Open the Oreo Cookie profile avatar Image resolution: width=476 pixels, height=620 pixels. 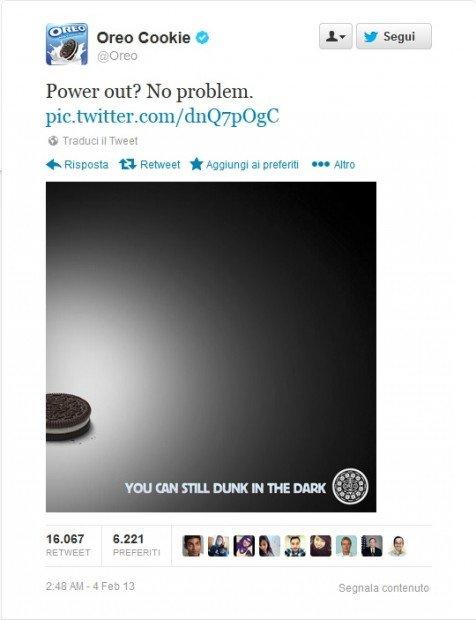coord(67,44)
